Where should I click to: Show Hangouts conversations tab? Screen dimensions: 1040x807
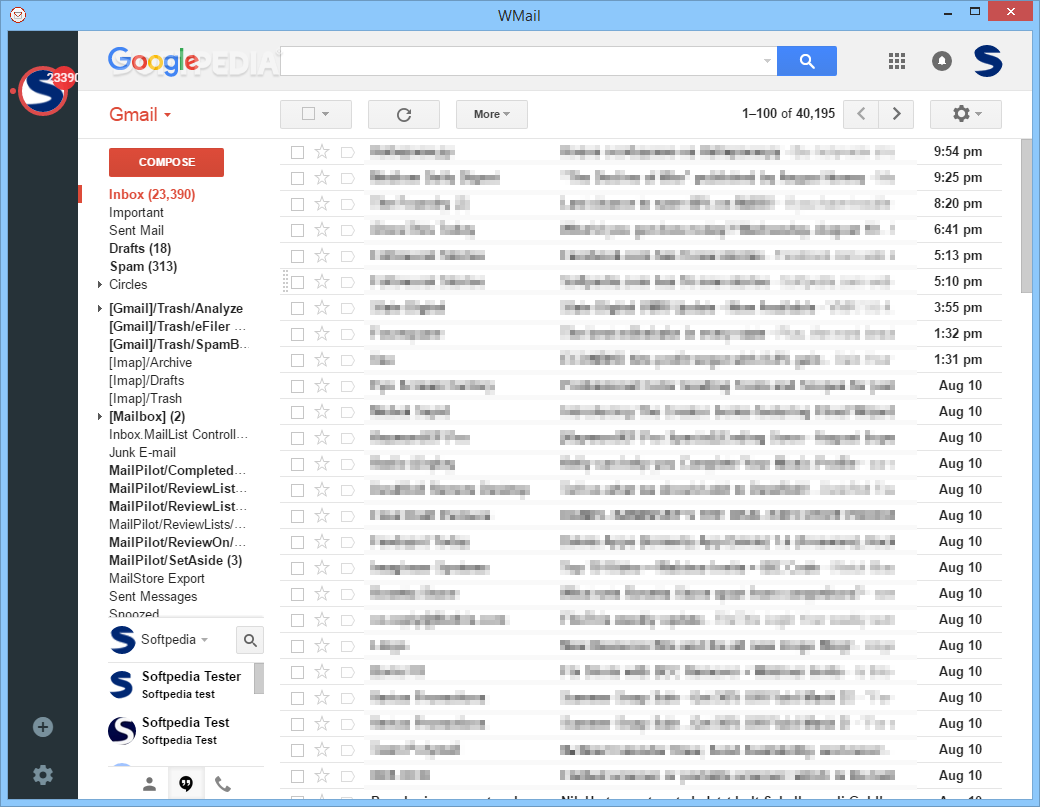(x=186, y=784)
